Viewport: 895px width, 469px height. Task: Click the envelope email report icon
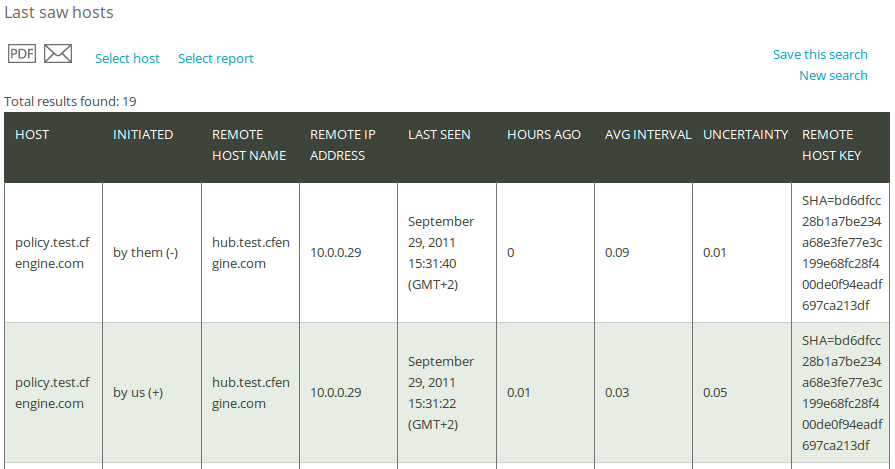pyautogui.click(x=58, y=54)
